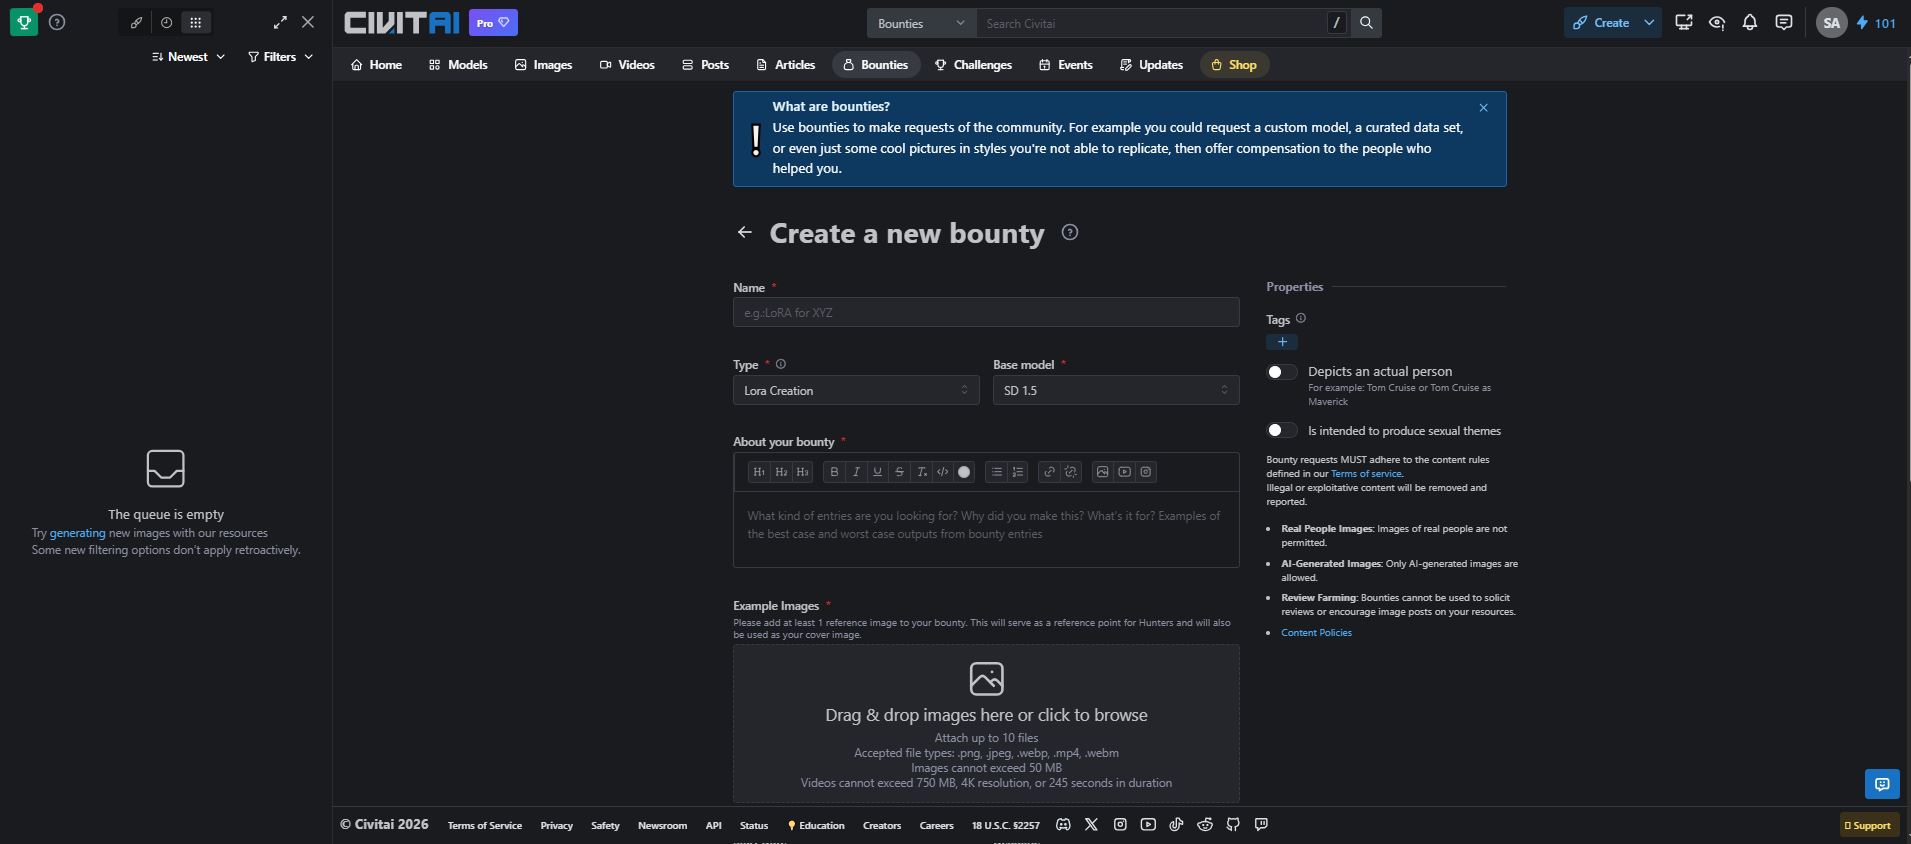Go to the Articles tab
The image size is (1911, 844).
click(786, 65)
